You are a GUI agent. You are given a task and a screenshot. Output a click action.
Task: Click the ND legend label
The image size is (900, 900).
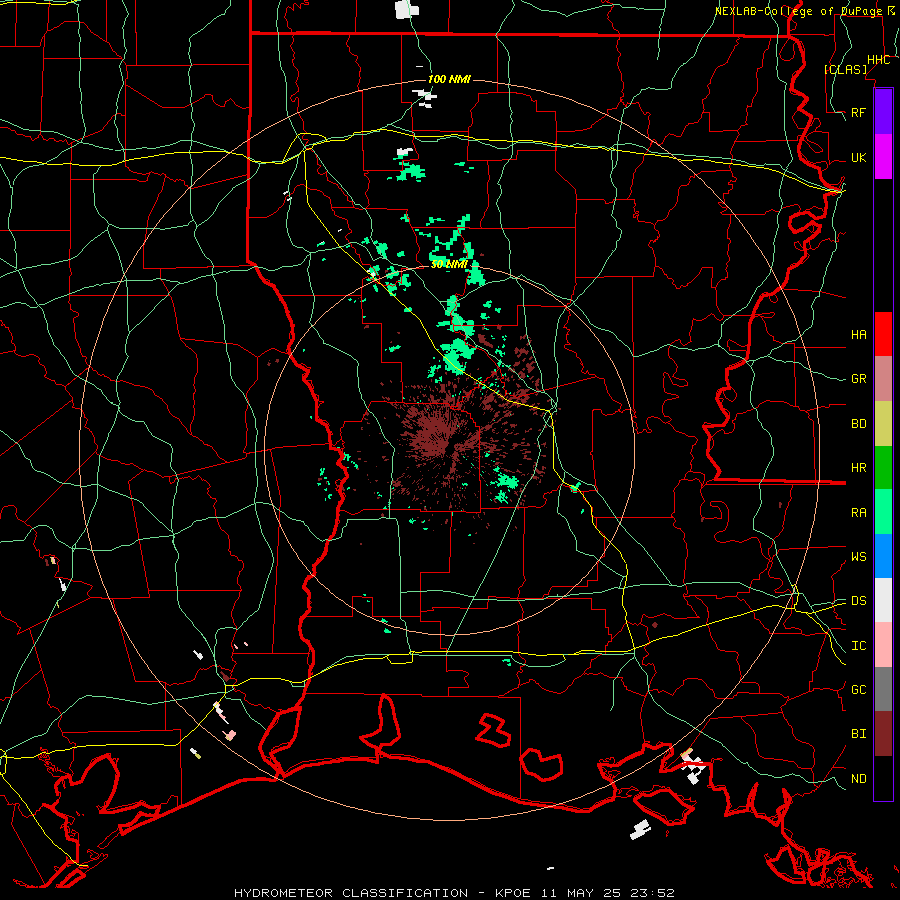858,779
